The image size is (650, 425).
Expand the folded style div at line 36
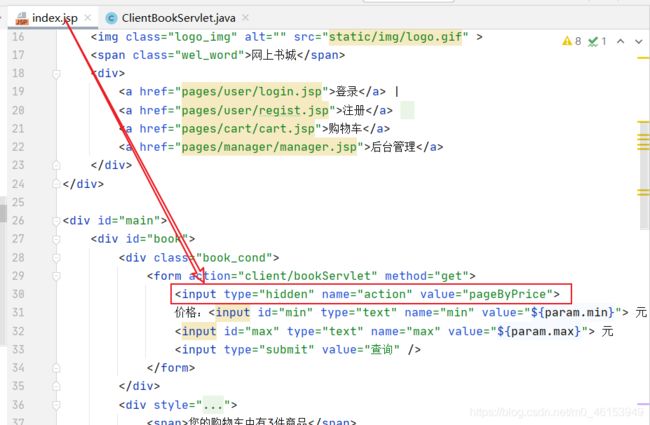click(x=56, y=405)
